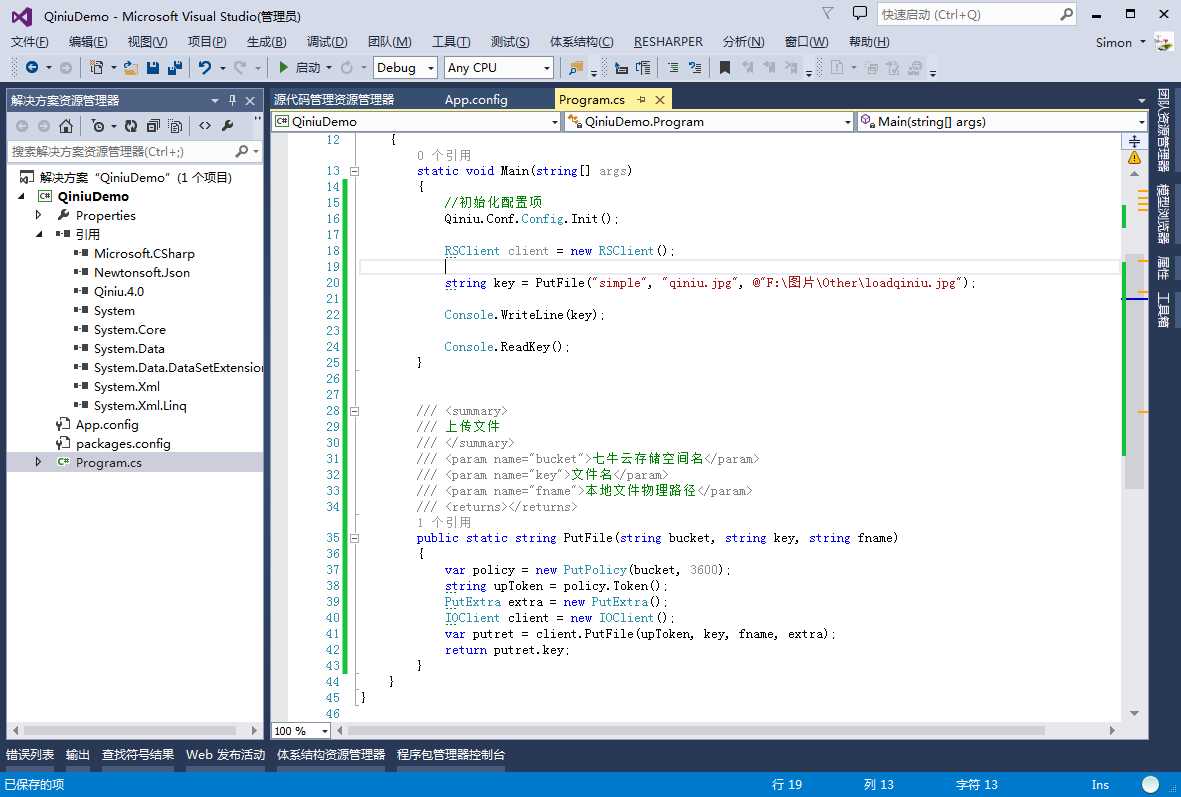This screenshot has width=1181, height=797.
Task: Open the 程序包管理器控制台 panel
Action: [x=450, y=754]
